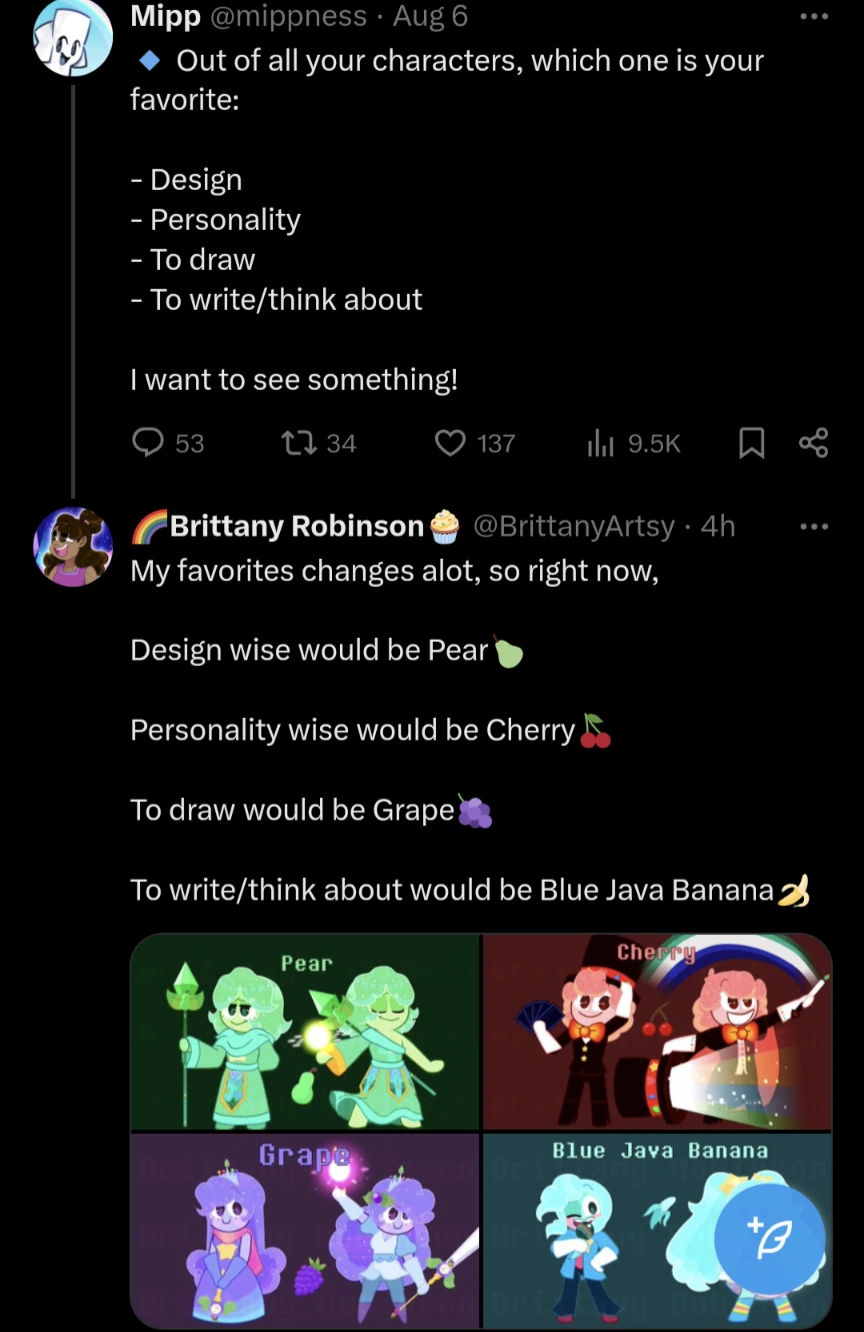864x1332 pixels.
Task: Bookmark Mipp's tweet
Action: pos(751,443)
